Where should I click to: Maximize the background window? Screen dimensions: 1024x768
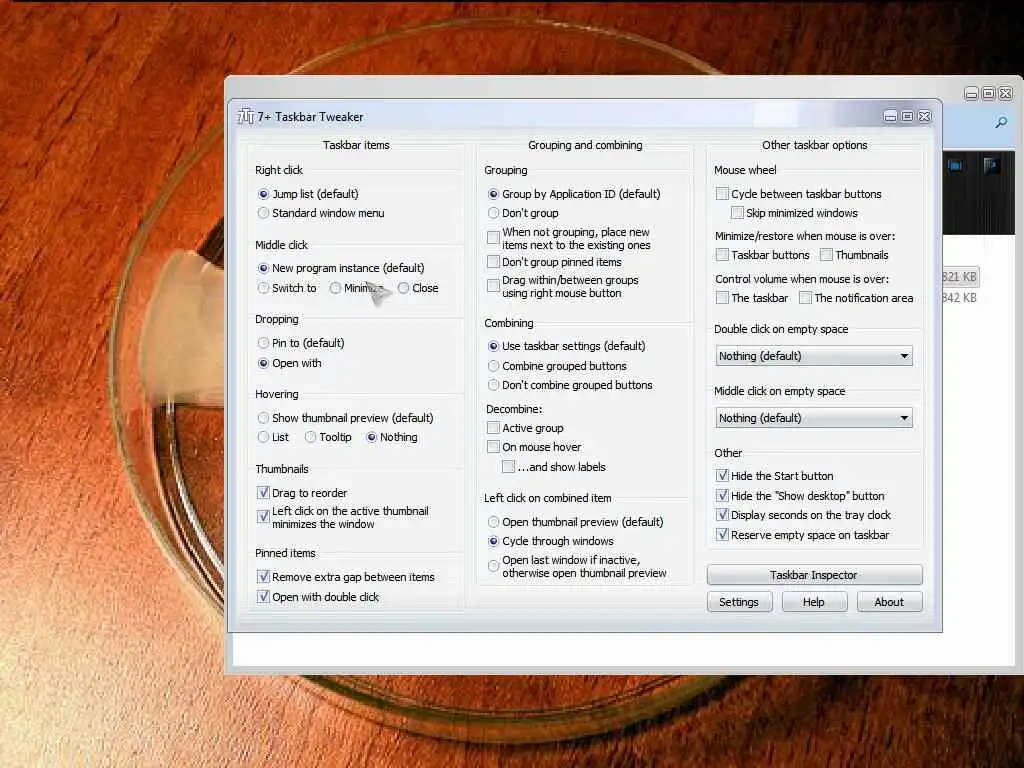pos(989,94)
